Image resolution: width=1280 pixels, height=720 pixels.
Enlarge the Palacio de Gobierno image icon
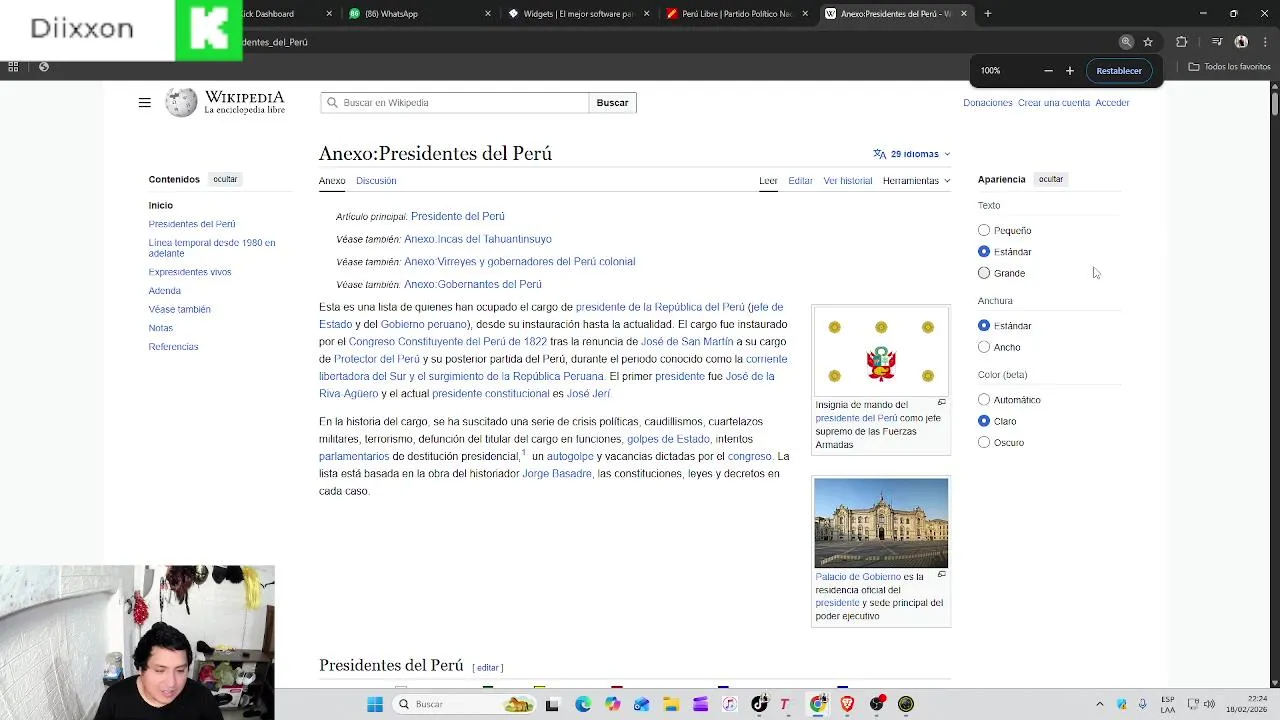(x=941, y=574)
